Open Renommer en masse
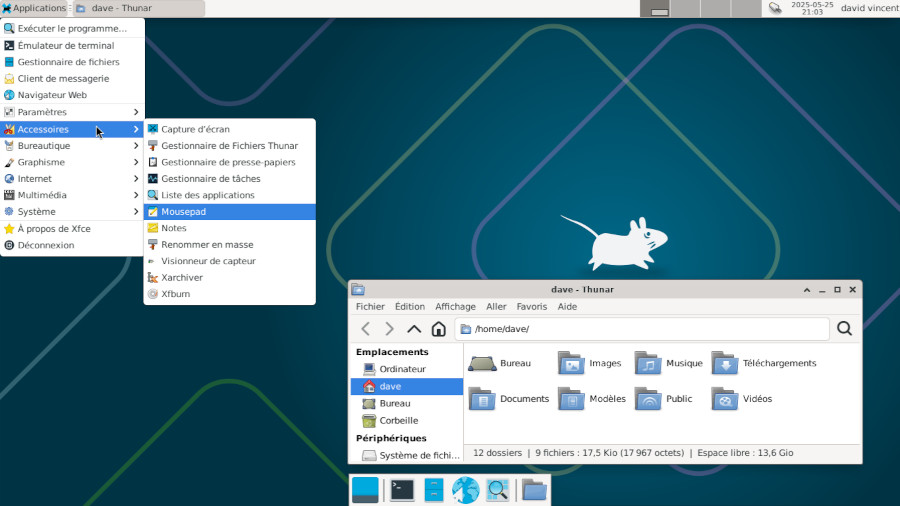 click(230, 244)
